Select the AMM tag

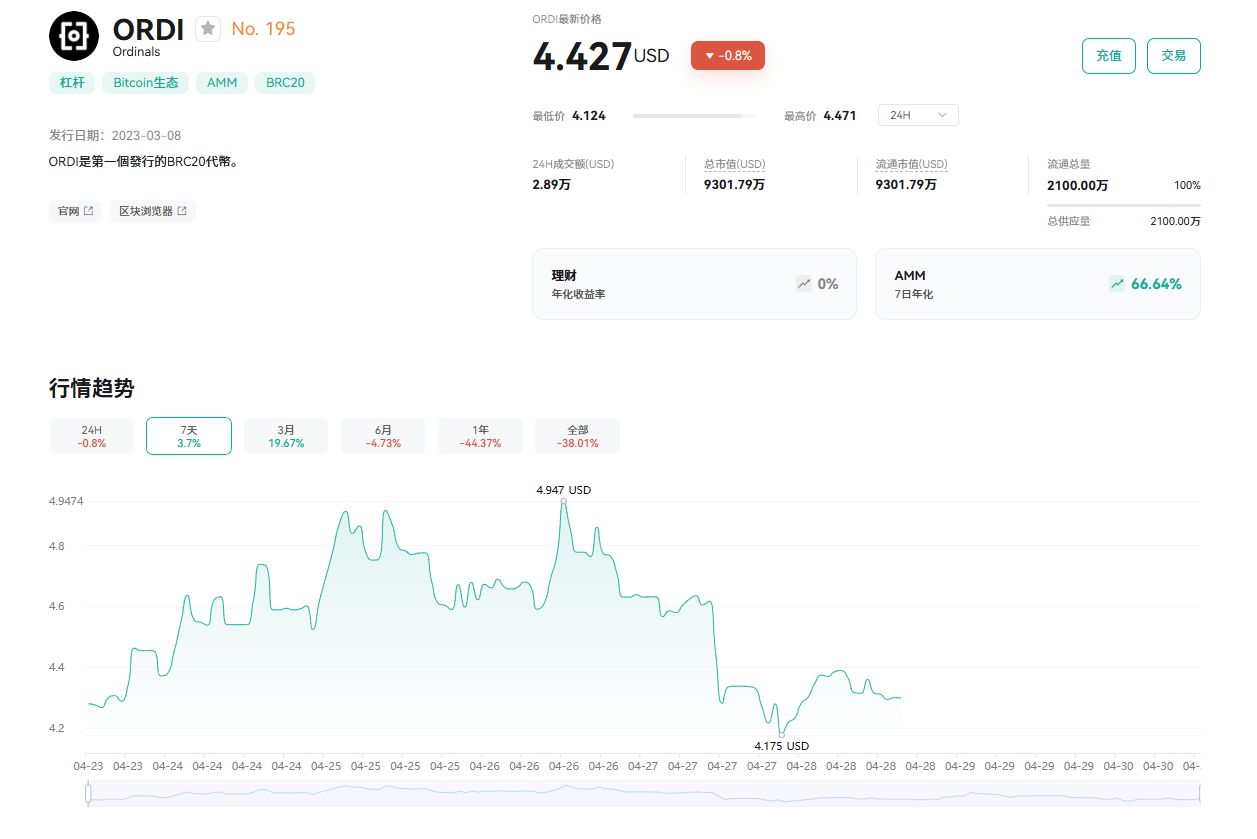tap(222, 83)
